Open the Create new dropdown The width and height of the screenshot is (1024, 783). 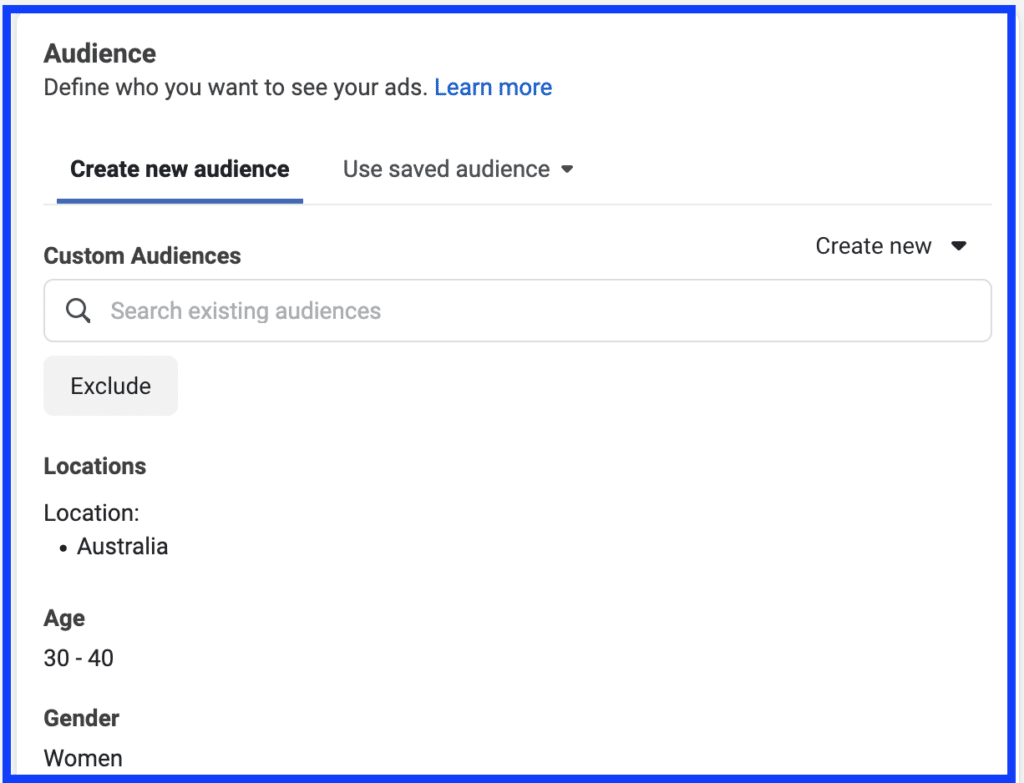point(891,246)
